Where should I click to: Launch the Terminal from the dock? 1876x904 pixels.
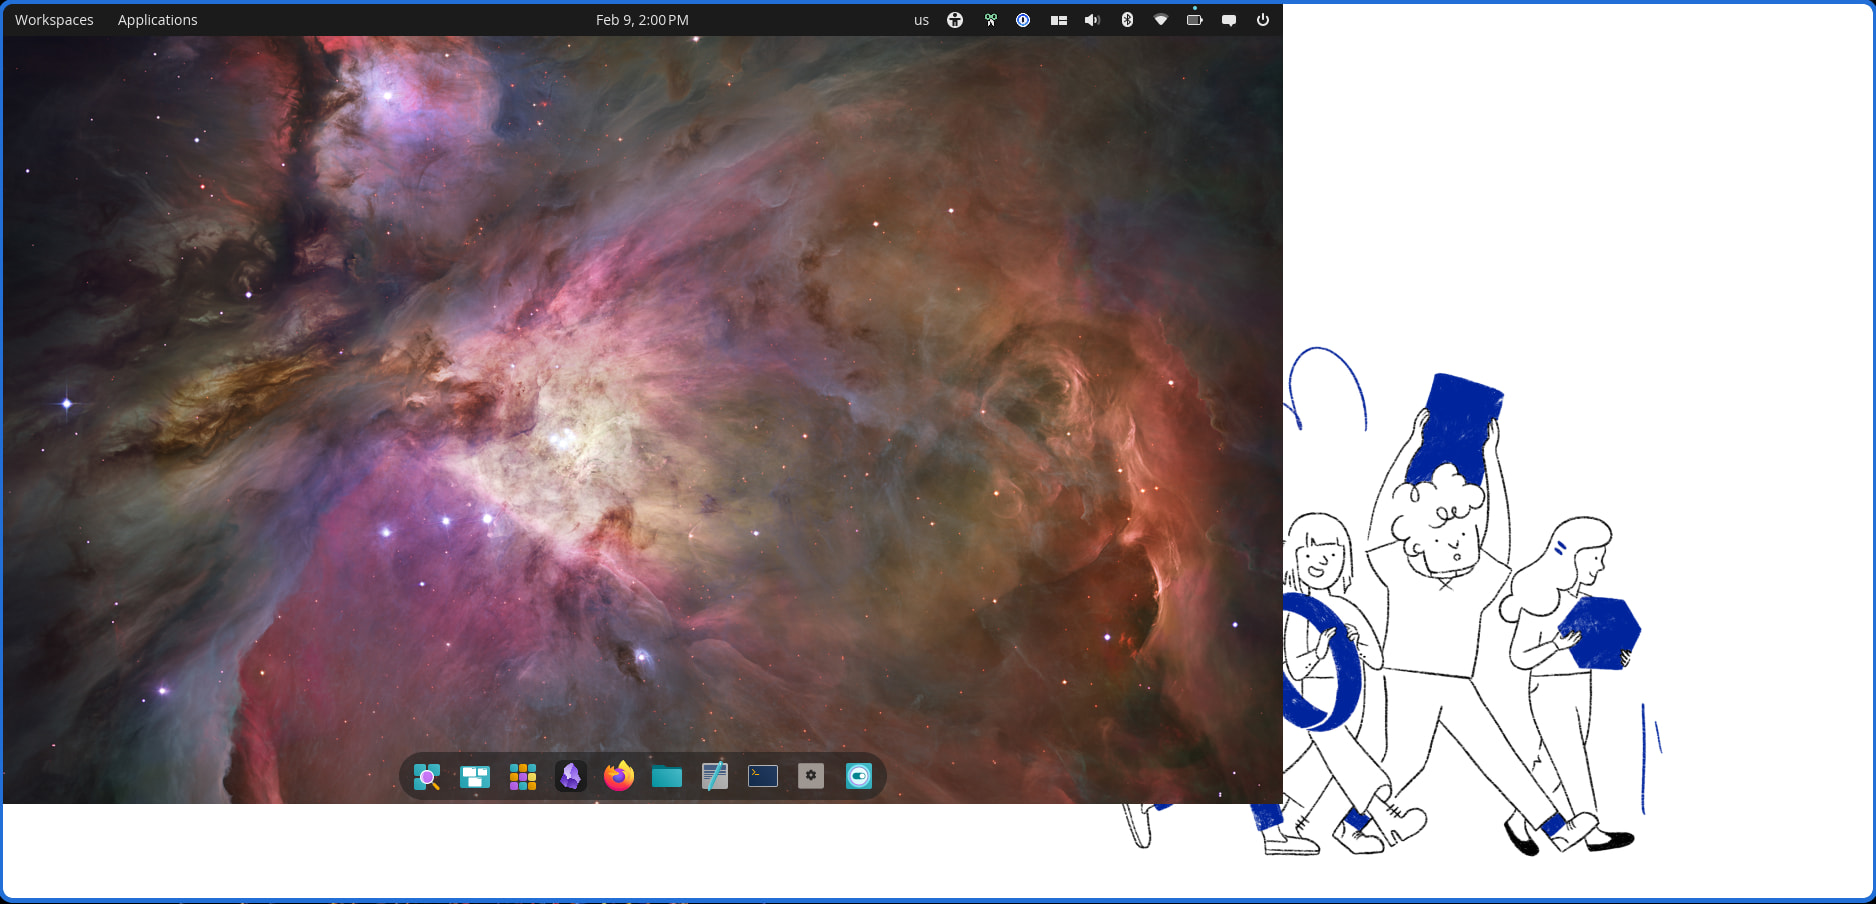tap(763, 776)
